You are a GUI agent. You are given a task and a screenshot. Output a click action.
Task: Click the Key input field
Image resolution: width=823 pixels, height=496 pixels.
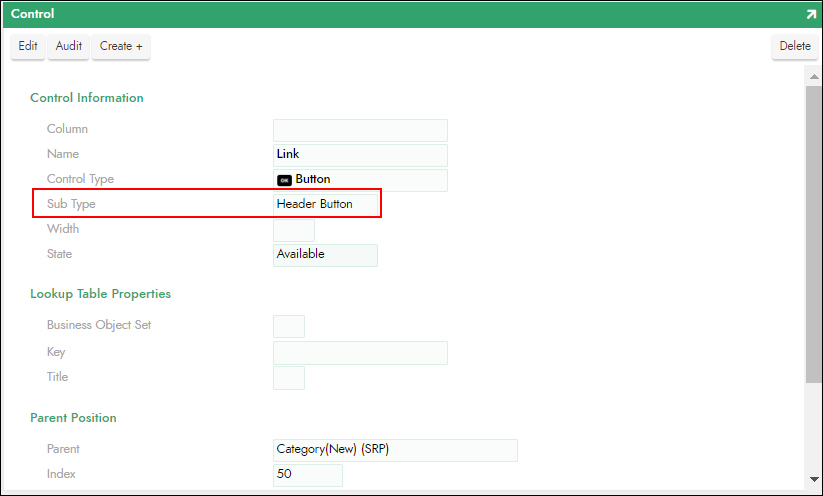pyautogui.click(x=360, y=353)
